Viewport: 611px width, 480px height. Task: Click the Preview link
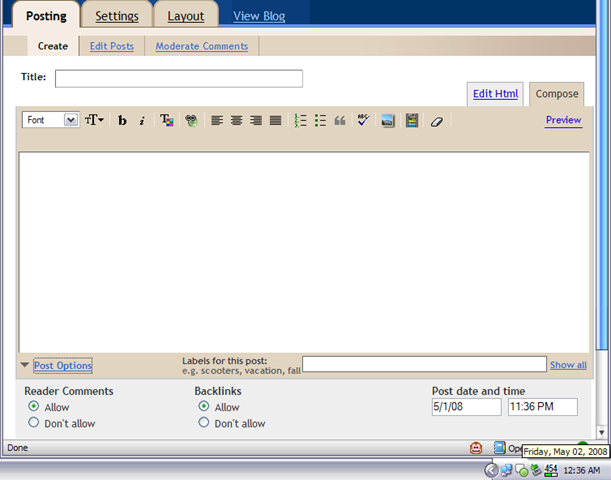(563, 120)
